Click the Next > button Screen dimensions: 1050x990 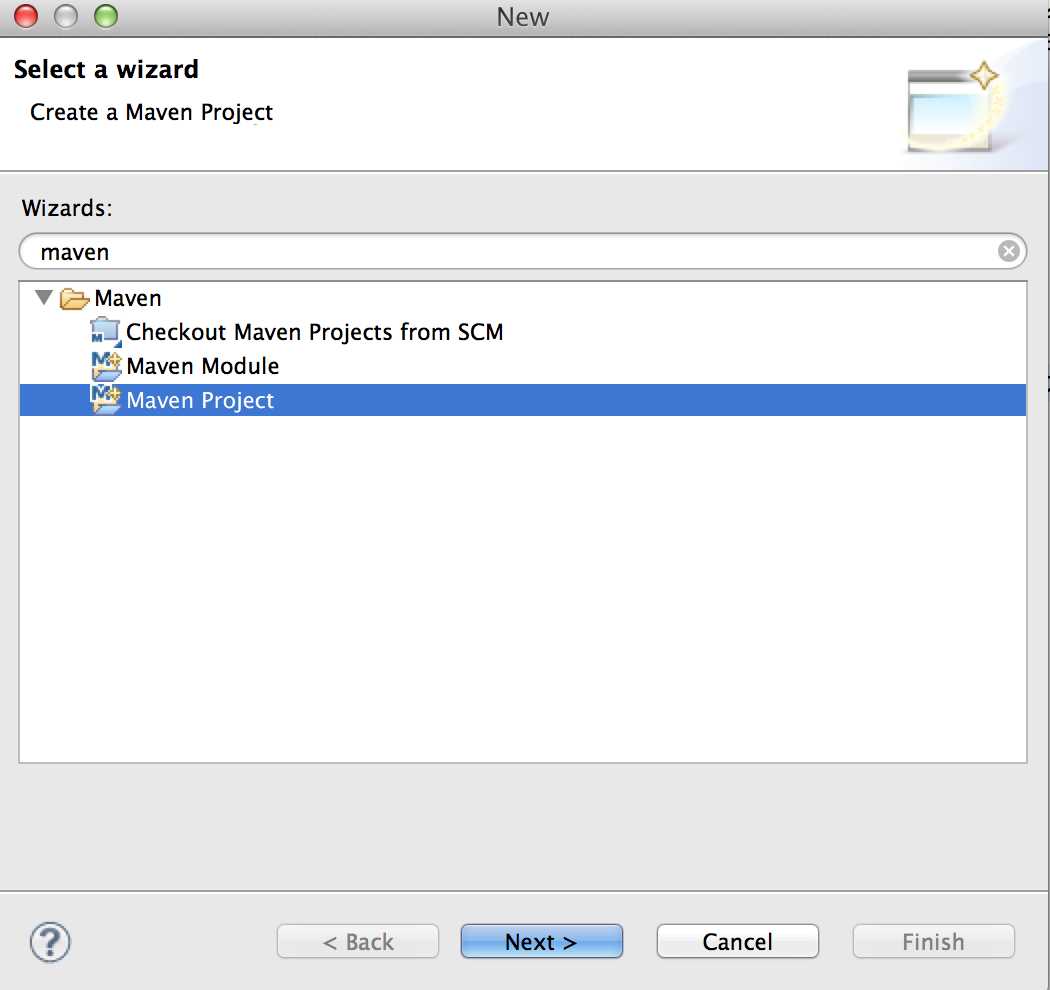click(541, 942)
